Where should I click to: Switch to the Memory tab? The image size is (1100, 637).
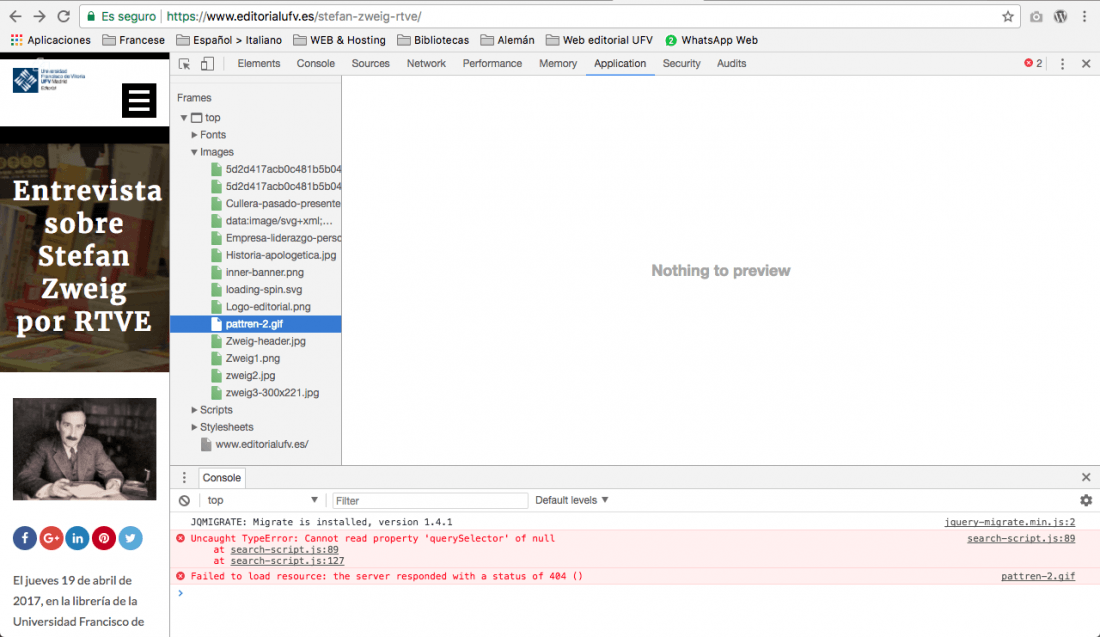pos(558,63)
